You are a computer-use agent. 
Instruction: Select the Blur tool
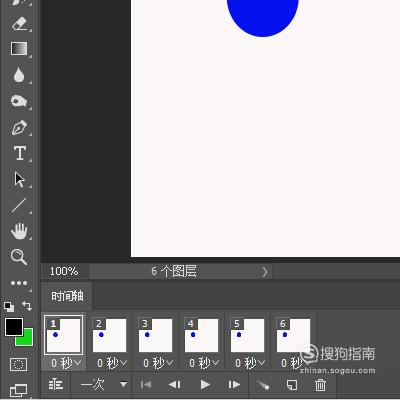click(19, 75)
